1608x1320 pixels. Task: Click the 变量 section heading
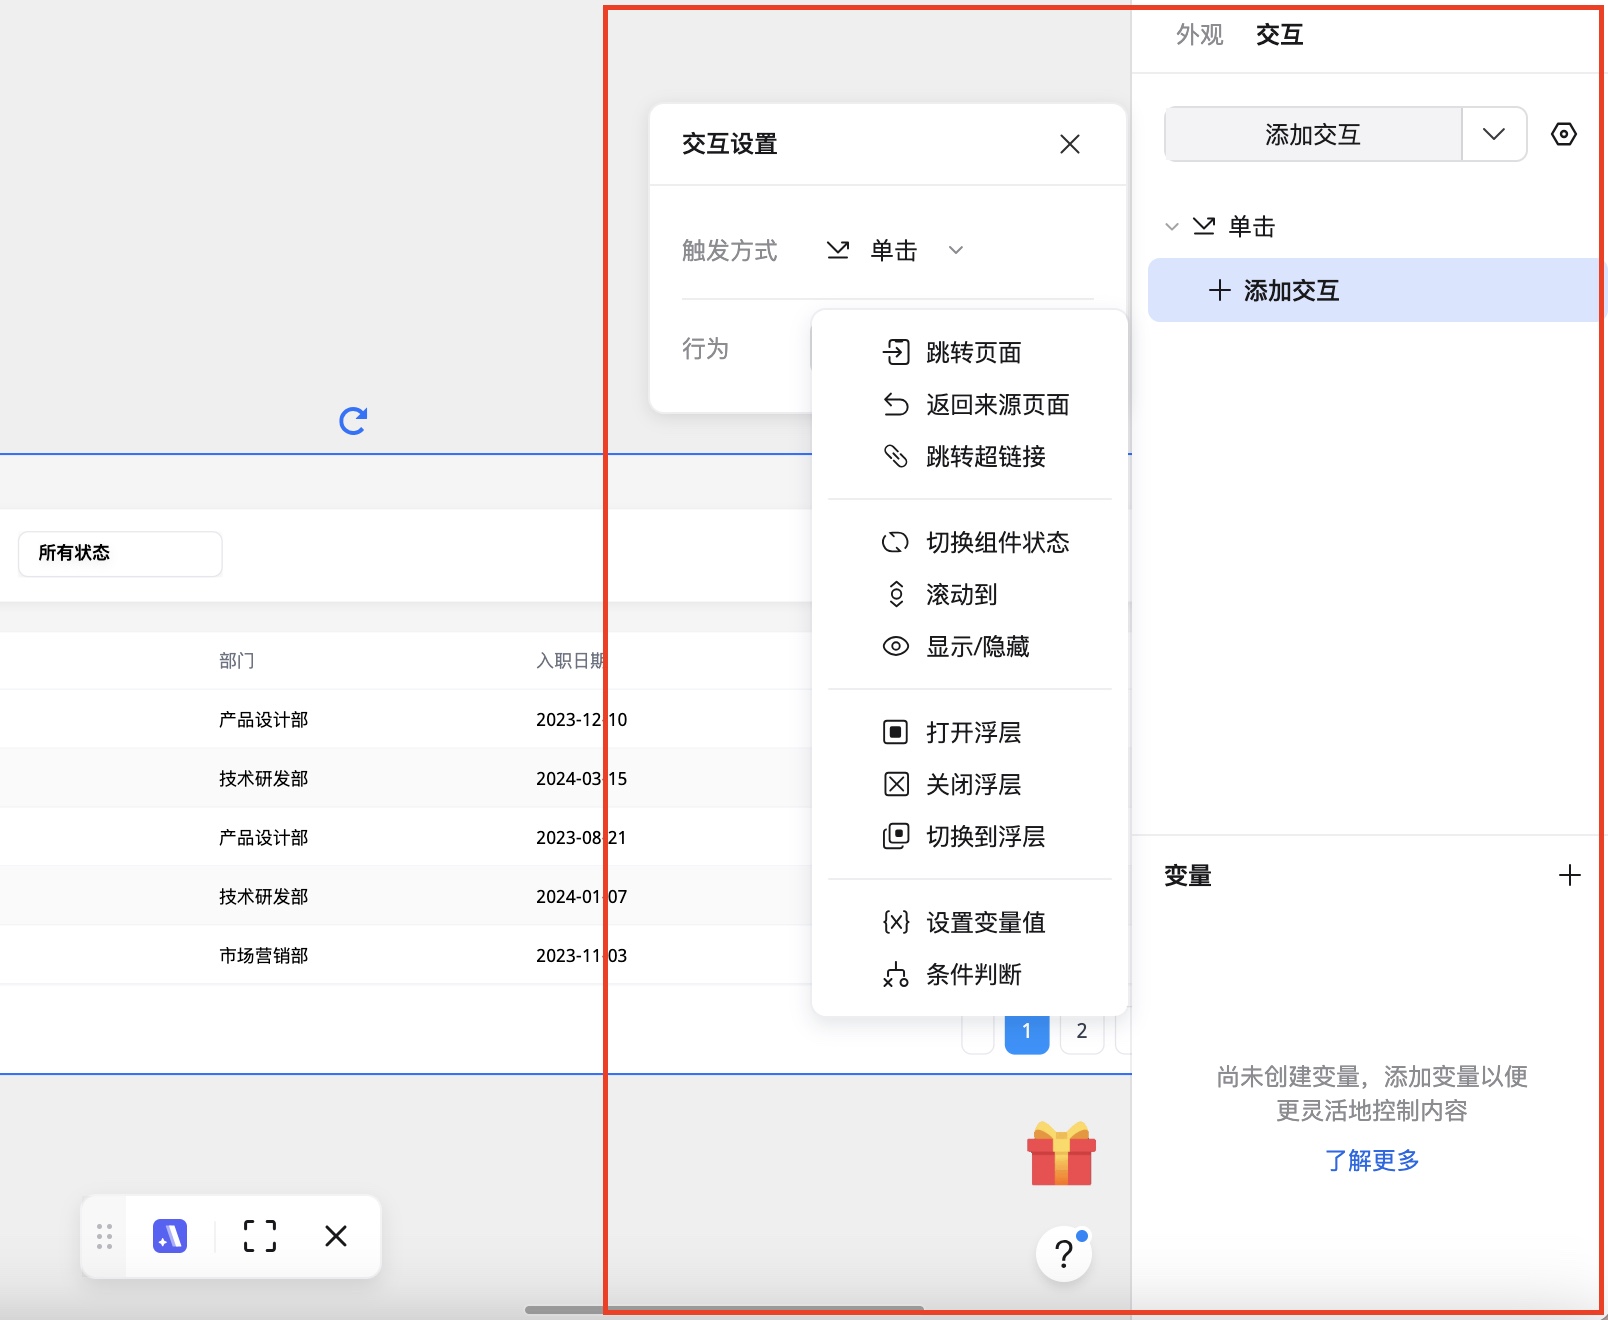point(1188,876)
